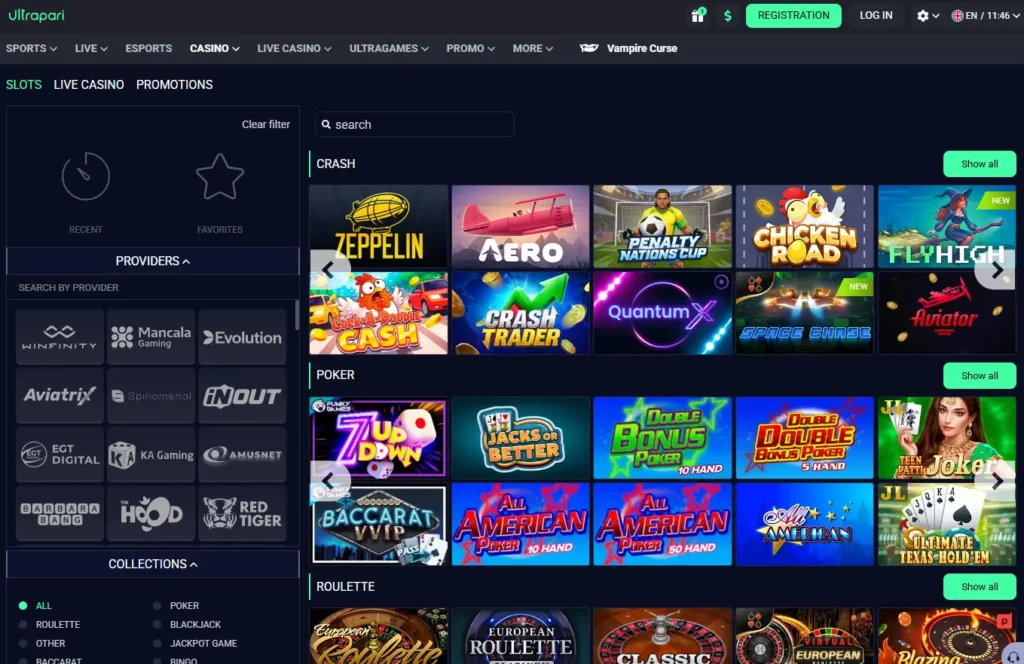Open the Aviator game thumbnail
This screenshot has width=1024, height=664.
[947, 313]
